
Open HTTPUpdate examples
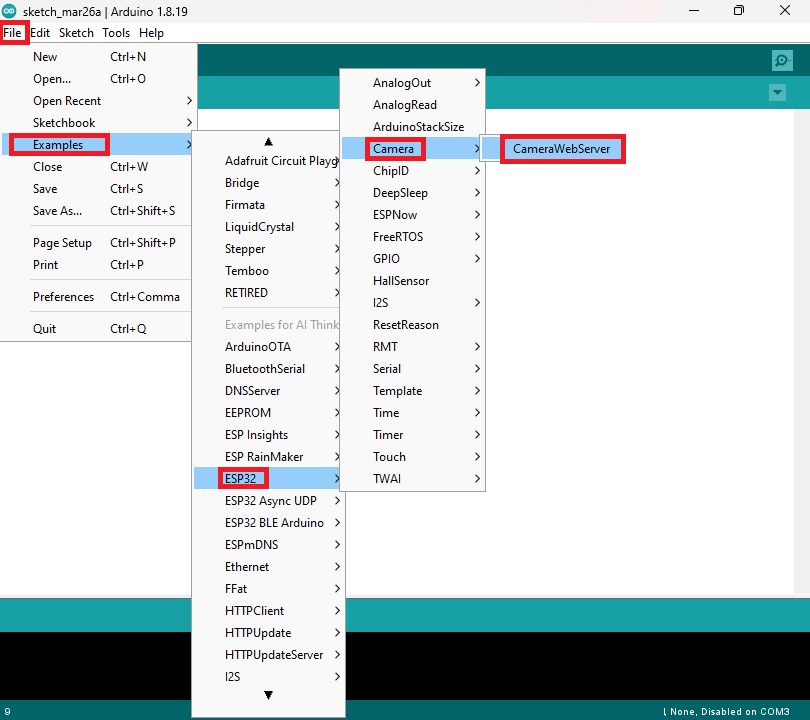[269, 633]
